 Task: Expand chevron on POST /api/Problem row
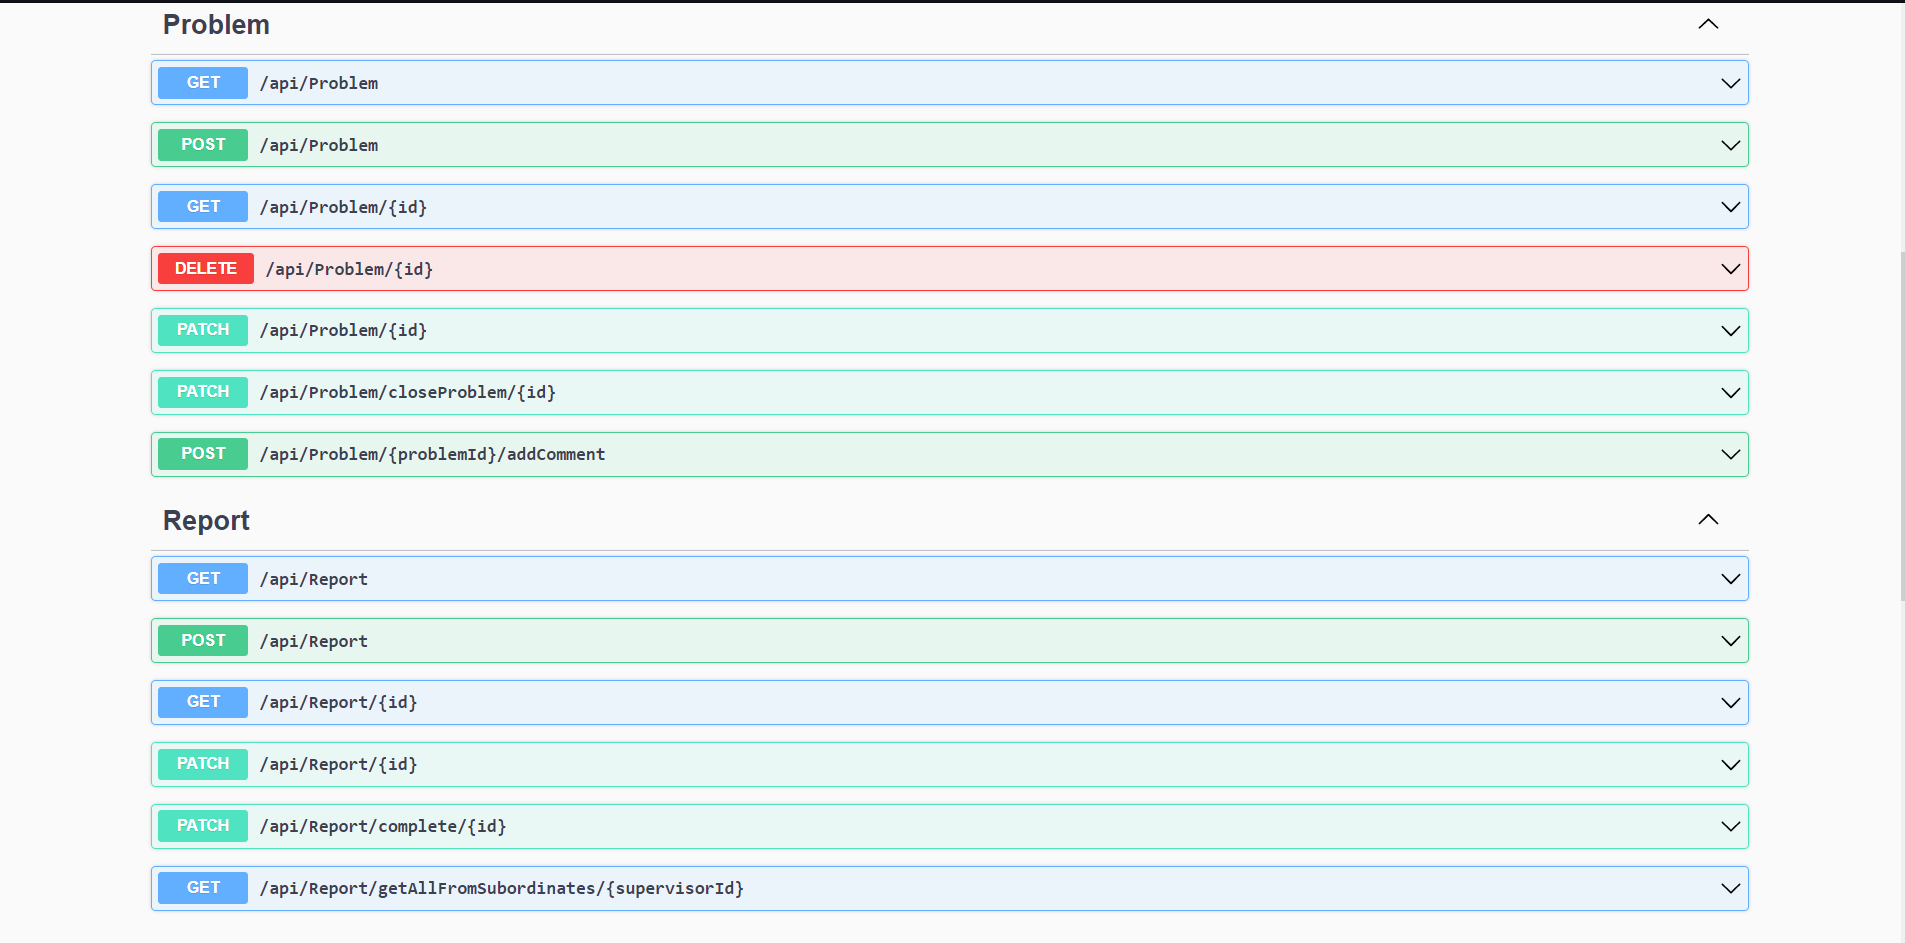click(1730, 145)
